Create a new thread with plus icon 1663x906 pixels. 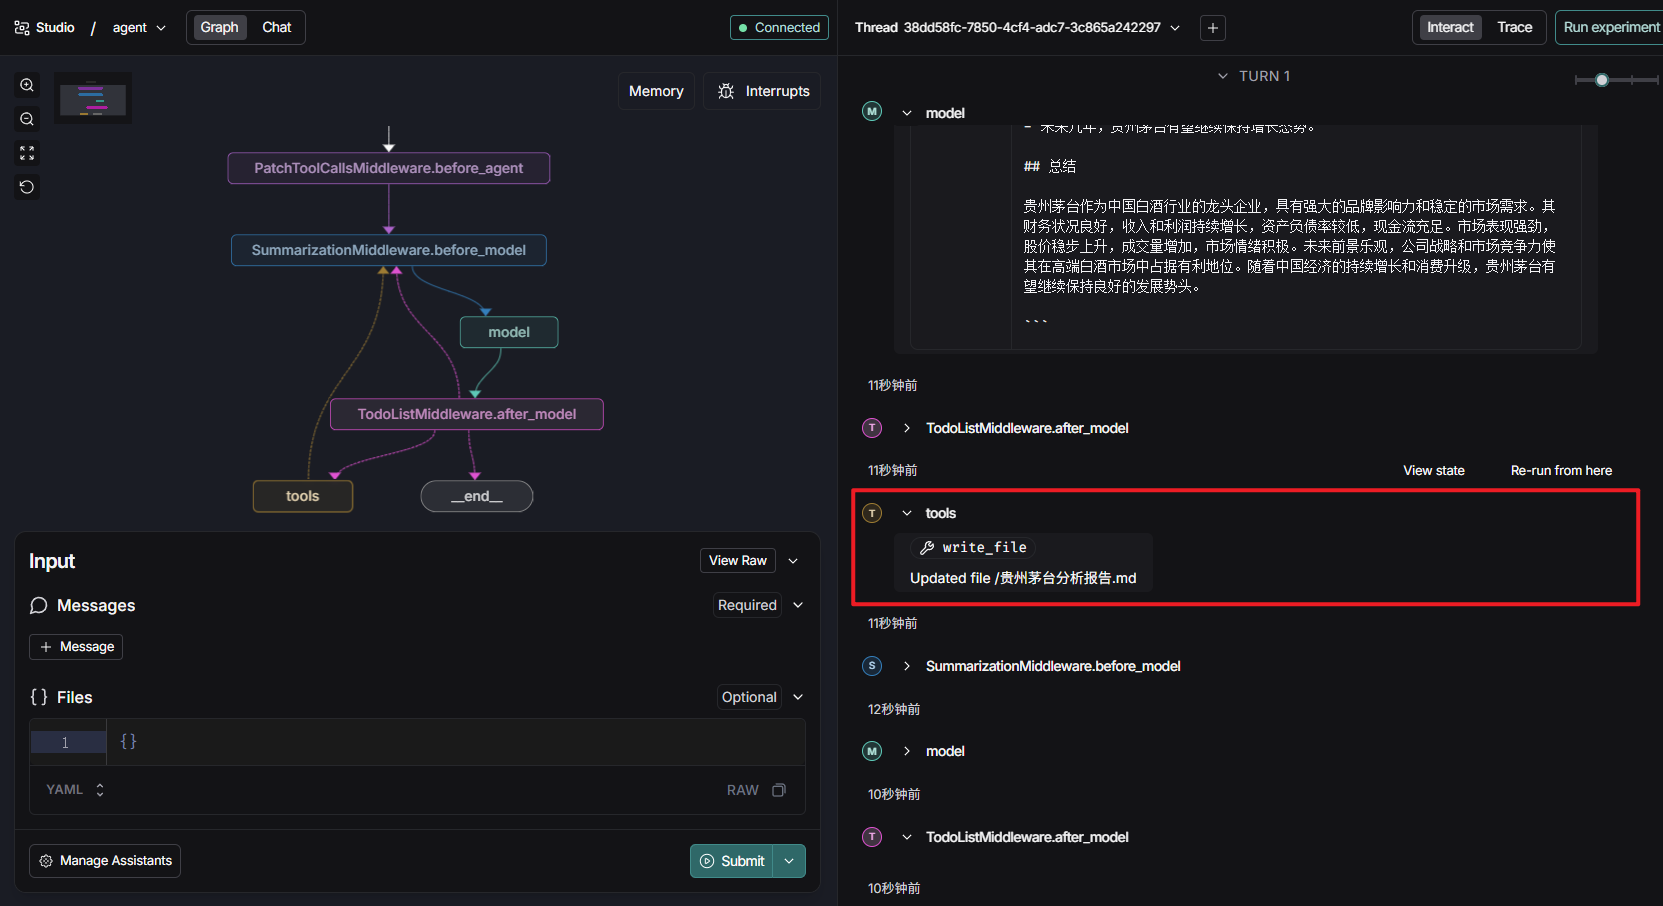coord(1213,28)
